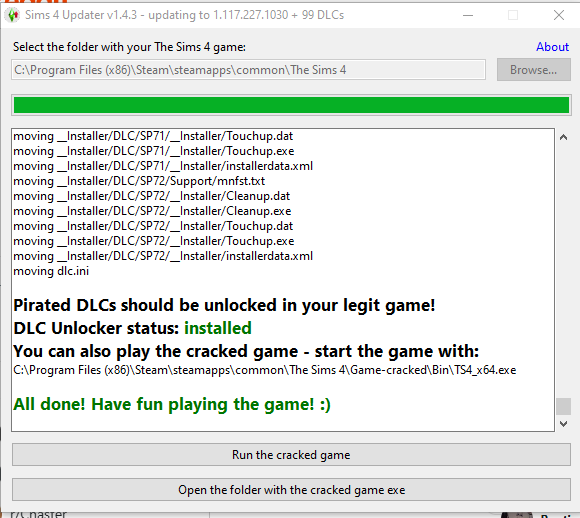This screenshot has width=580, height=518.
Task: Click 'Pirated DLCs should be unlocked' message
Action: pos(224,306)
